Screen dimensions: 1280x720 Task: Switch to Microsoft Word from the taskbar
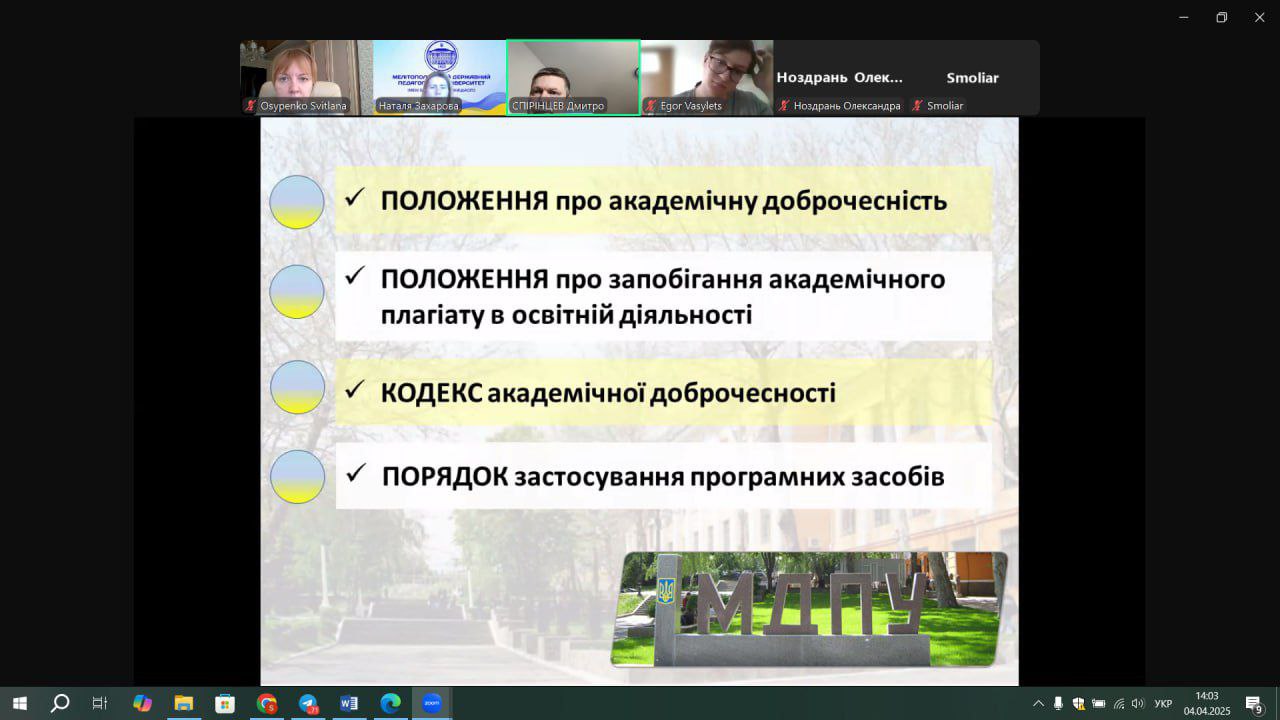tap(348, 703)
